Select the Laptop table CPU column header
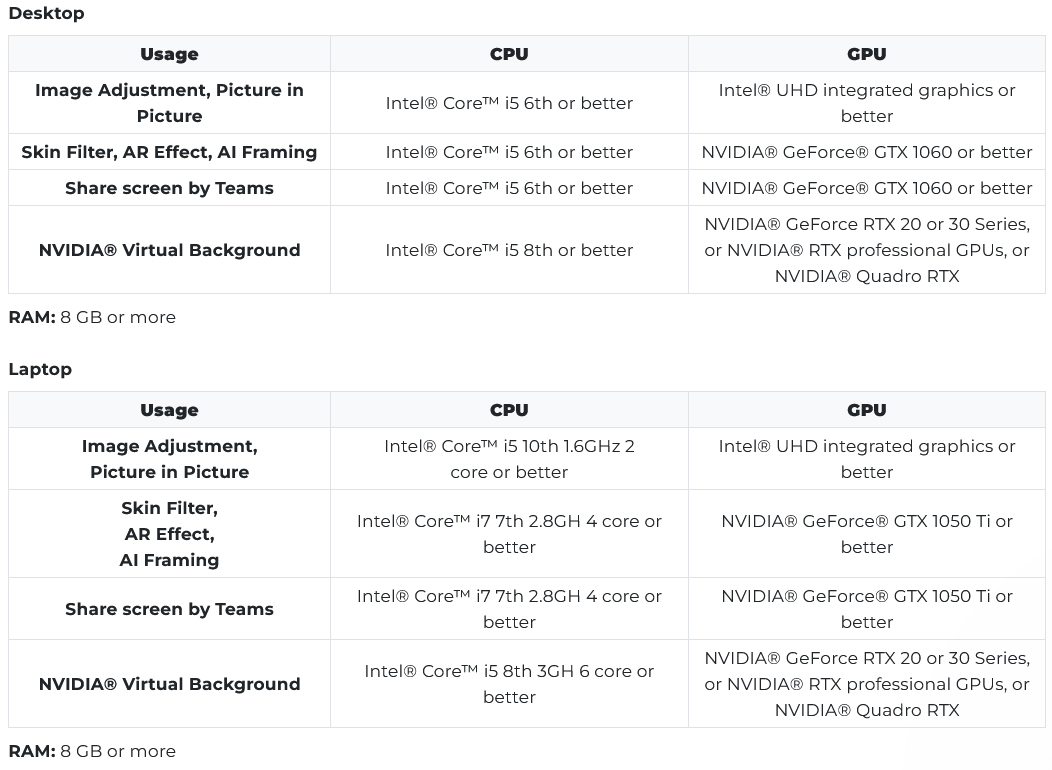1052x770 pixels. 509,410
